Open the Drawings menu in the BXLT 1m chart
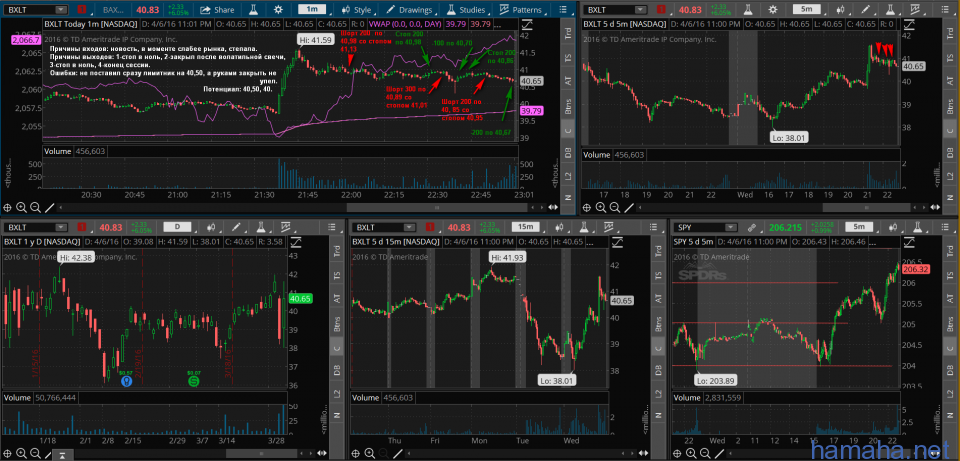The height and width of the screenshot is (461, 960). click(409, 10)
